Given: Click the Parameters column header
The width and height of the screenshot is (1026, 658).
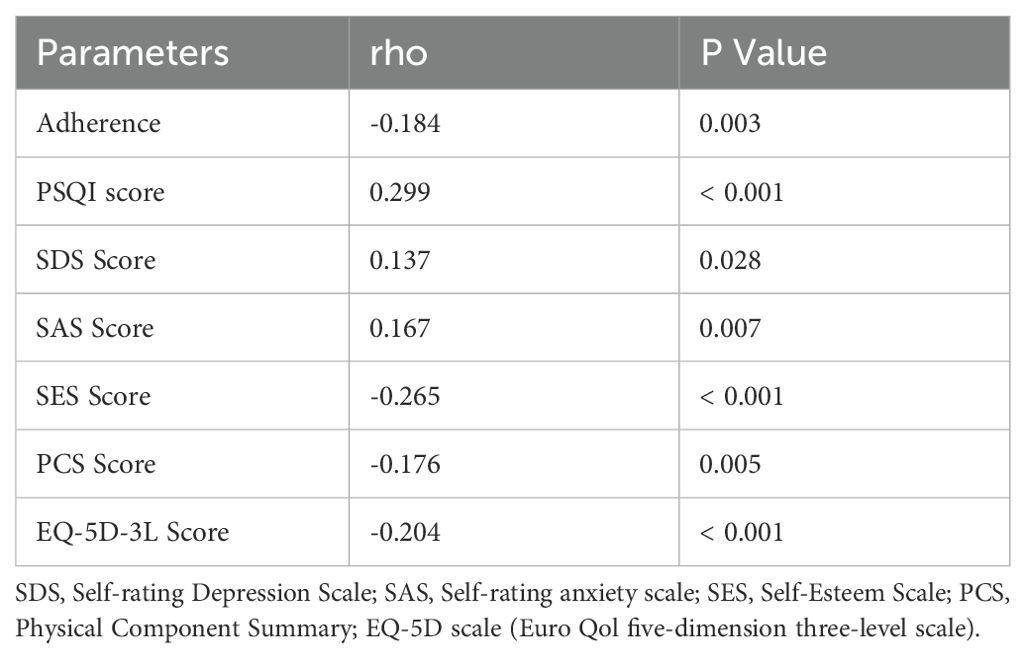Looking at the screenshot, I should pos(132,53).
